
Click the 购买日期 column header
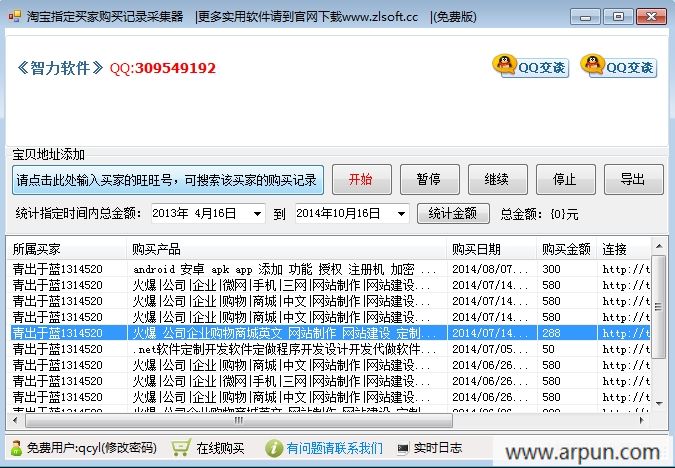pyautogui.click(x=492, y=249)
